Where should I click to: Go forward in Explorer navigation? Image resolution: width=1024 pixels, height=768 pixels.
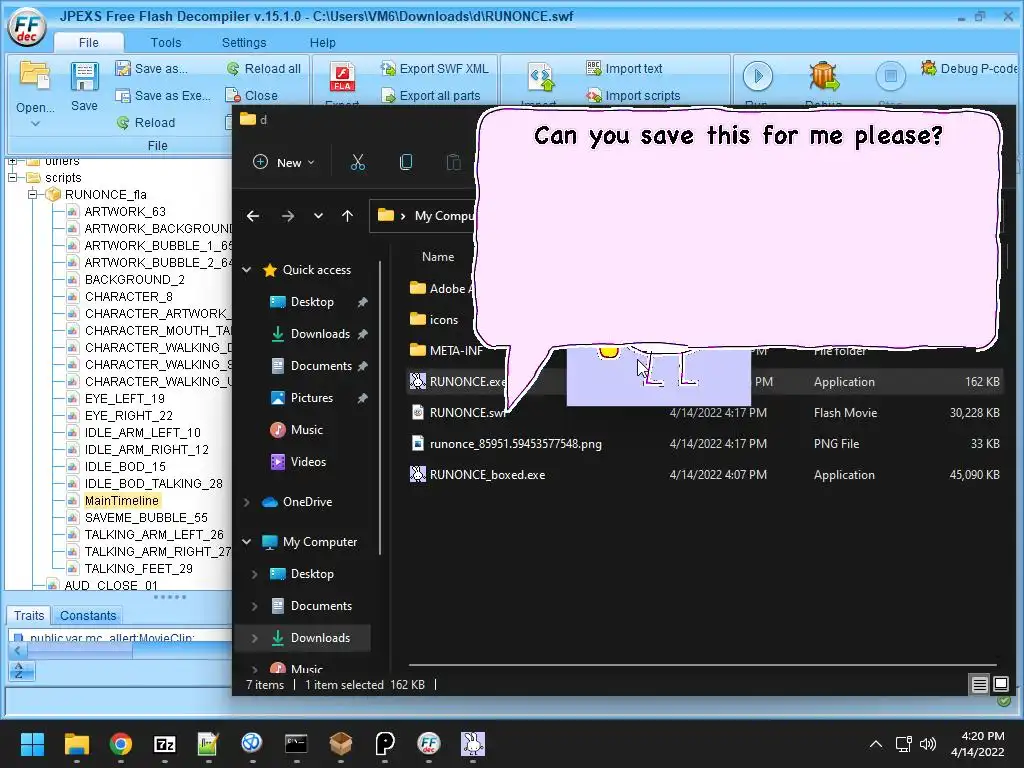(287, 216)
